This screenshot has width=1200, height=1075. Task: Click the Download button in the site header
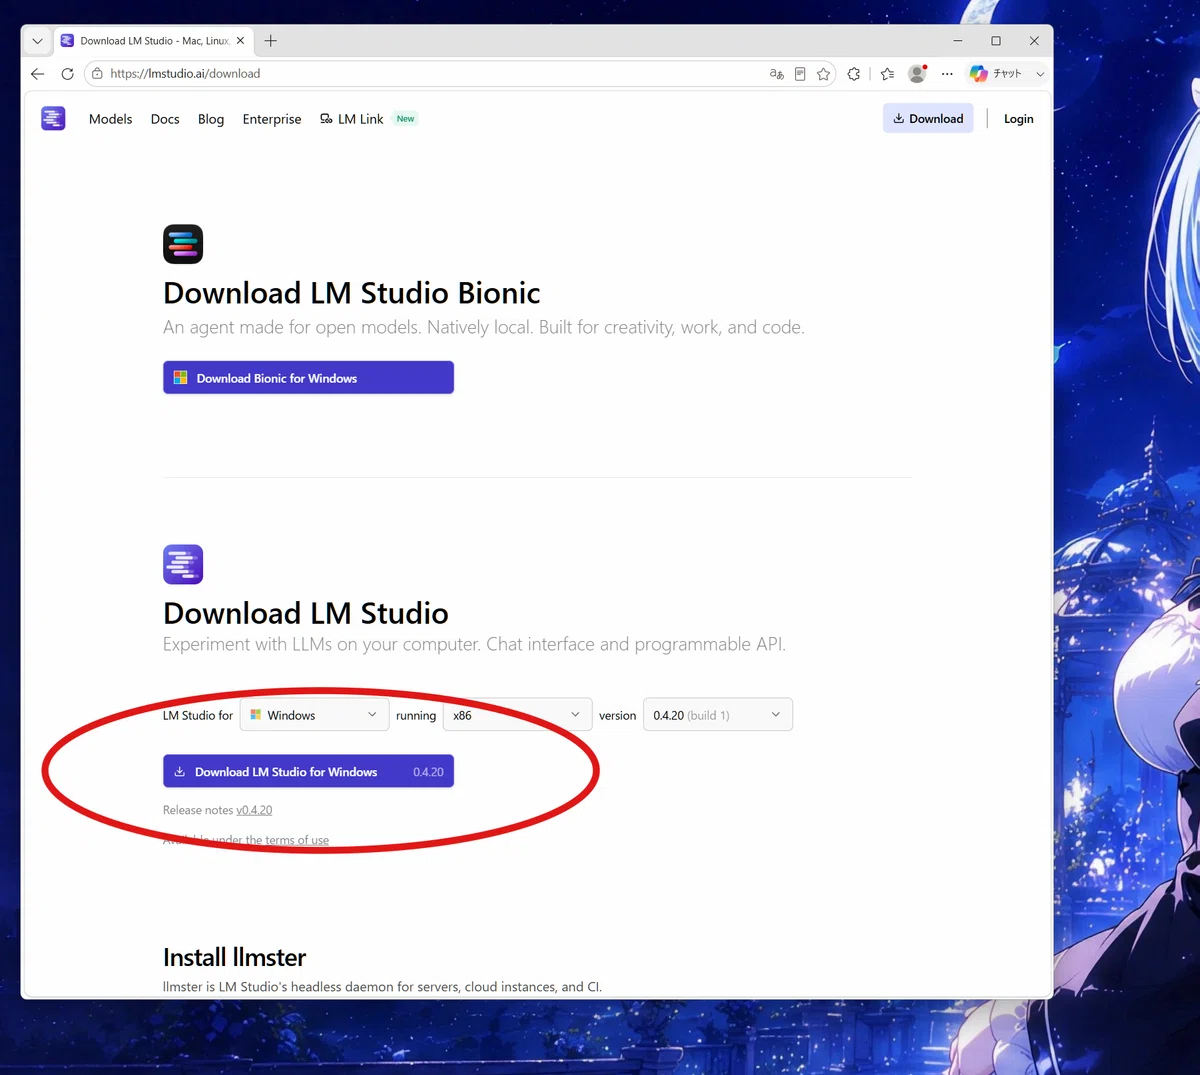coord(928,118)
